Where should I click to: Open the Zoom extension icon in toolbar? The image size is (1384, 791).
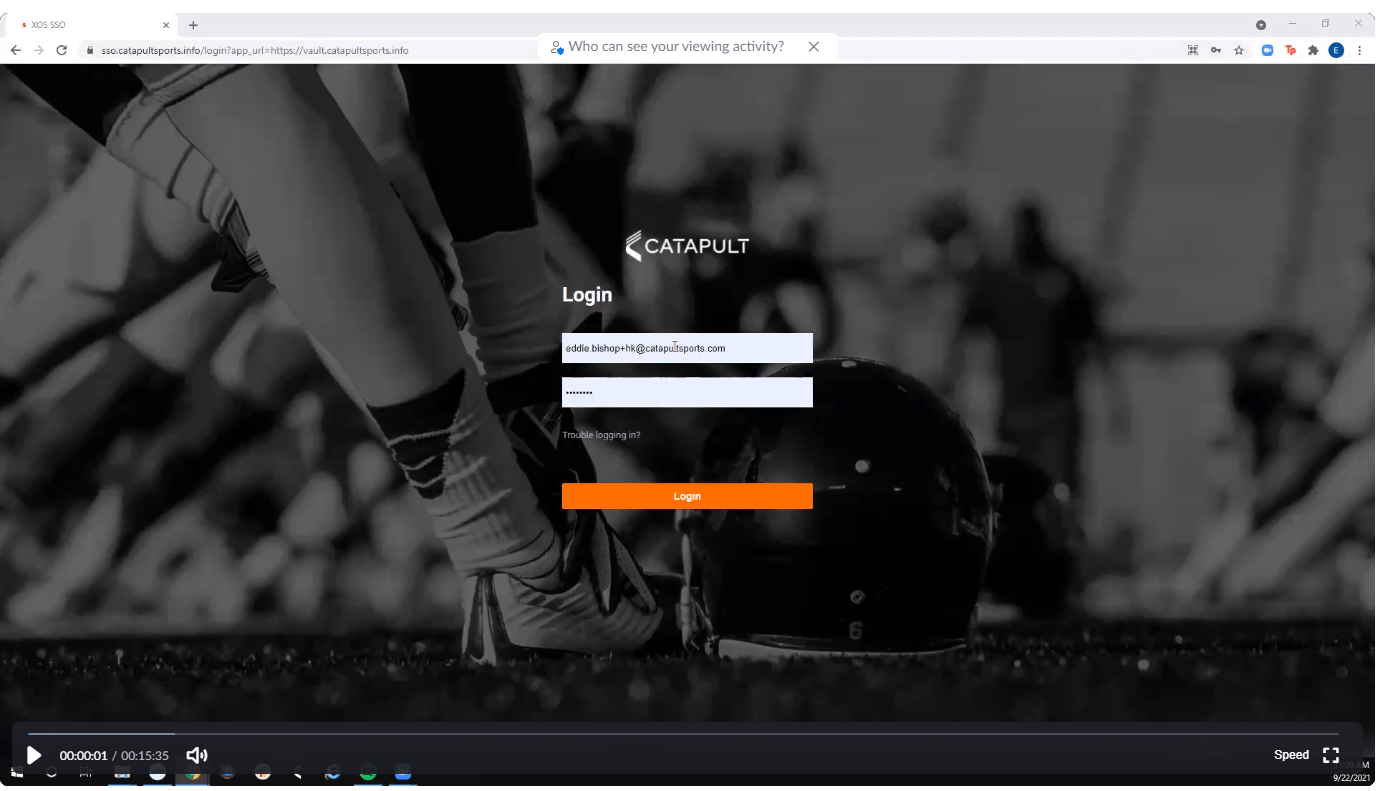(x=1264, y=49)
